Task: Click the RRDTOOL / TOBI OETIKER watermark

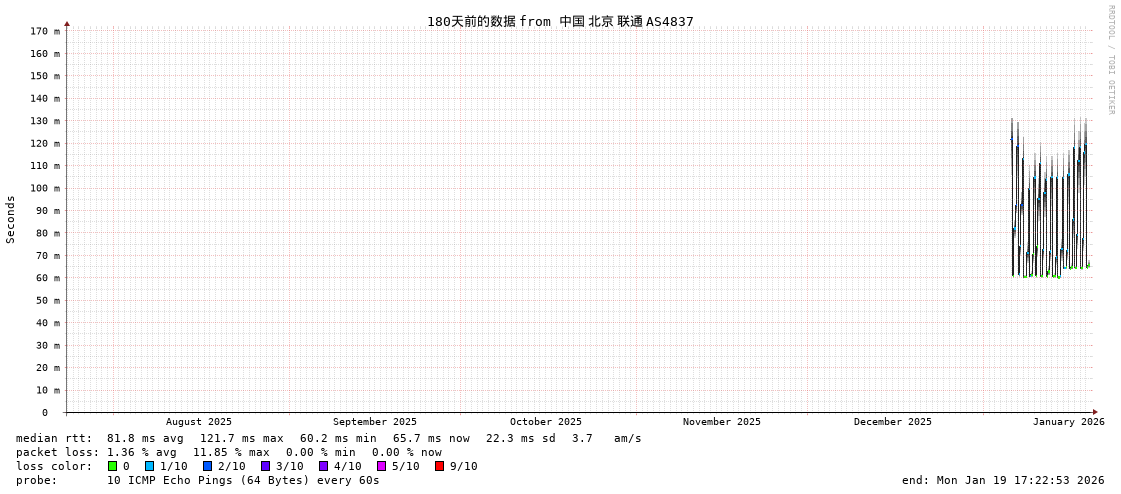Action: pyautogui.click(x=1111, y=59)
